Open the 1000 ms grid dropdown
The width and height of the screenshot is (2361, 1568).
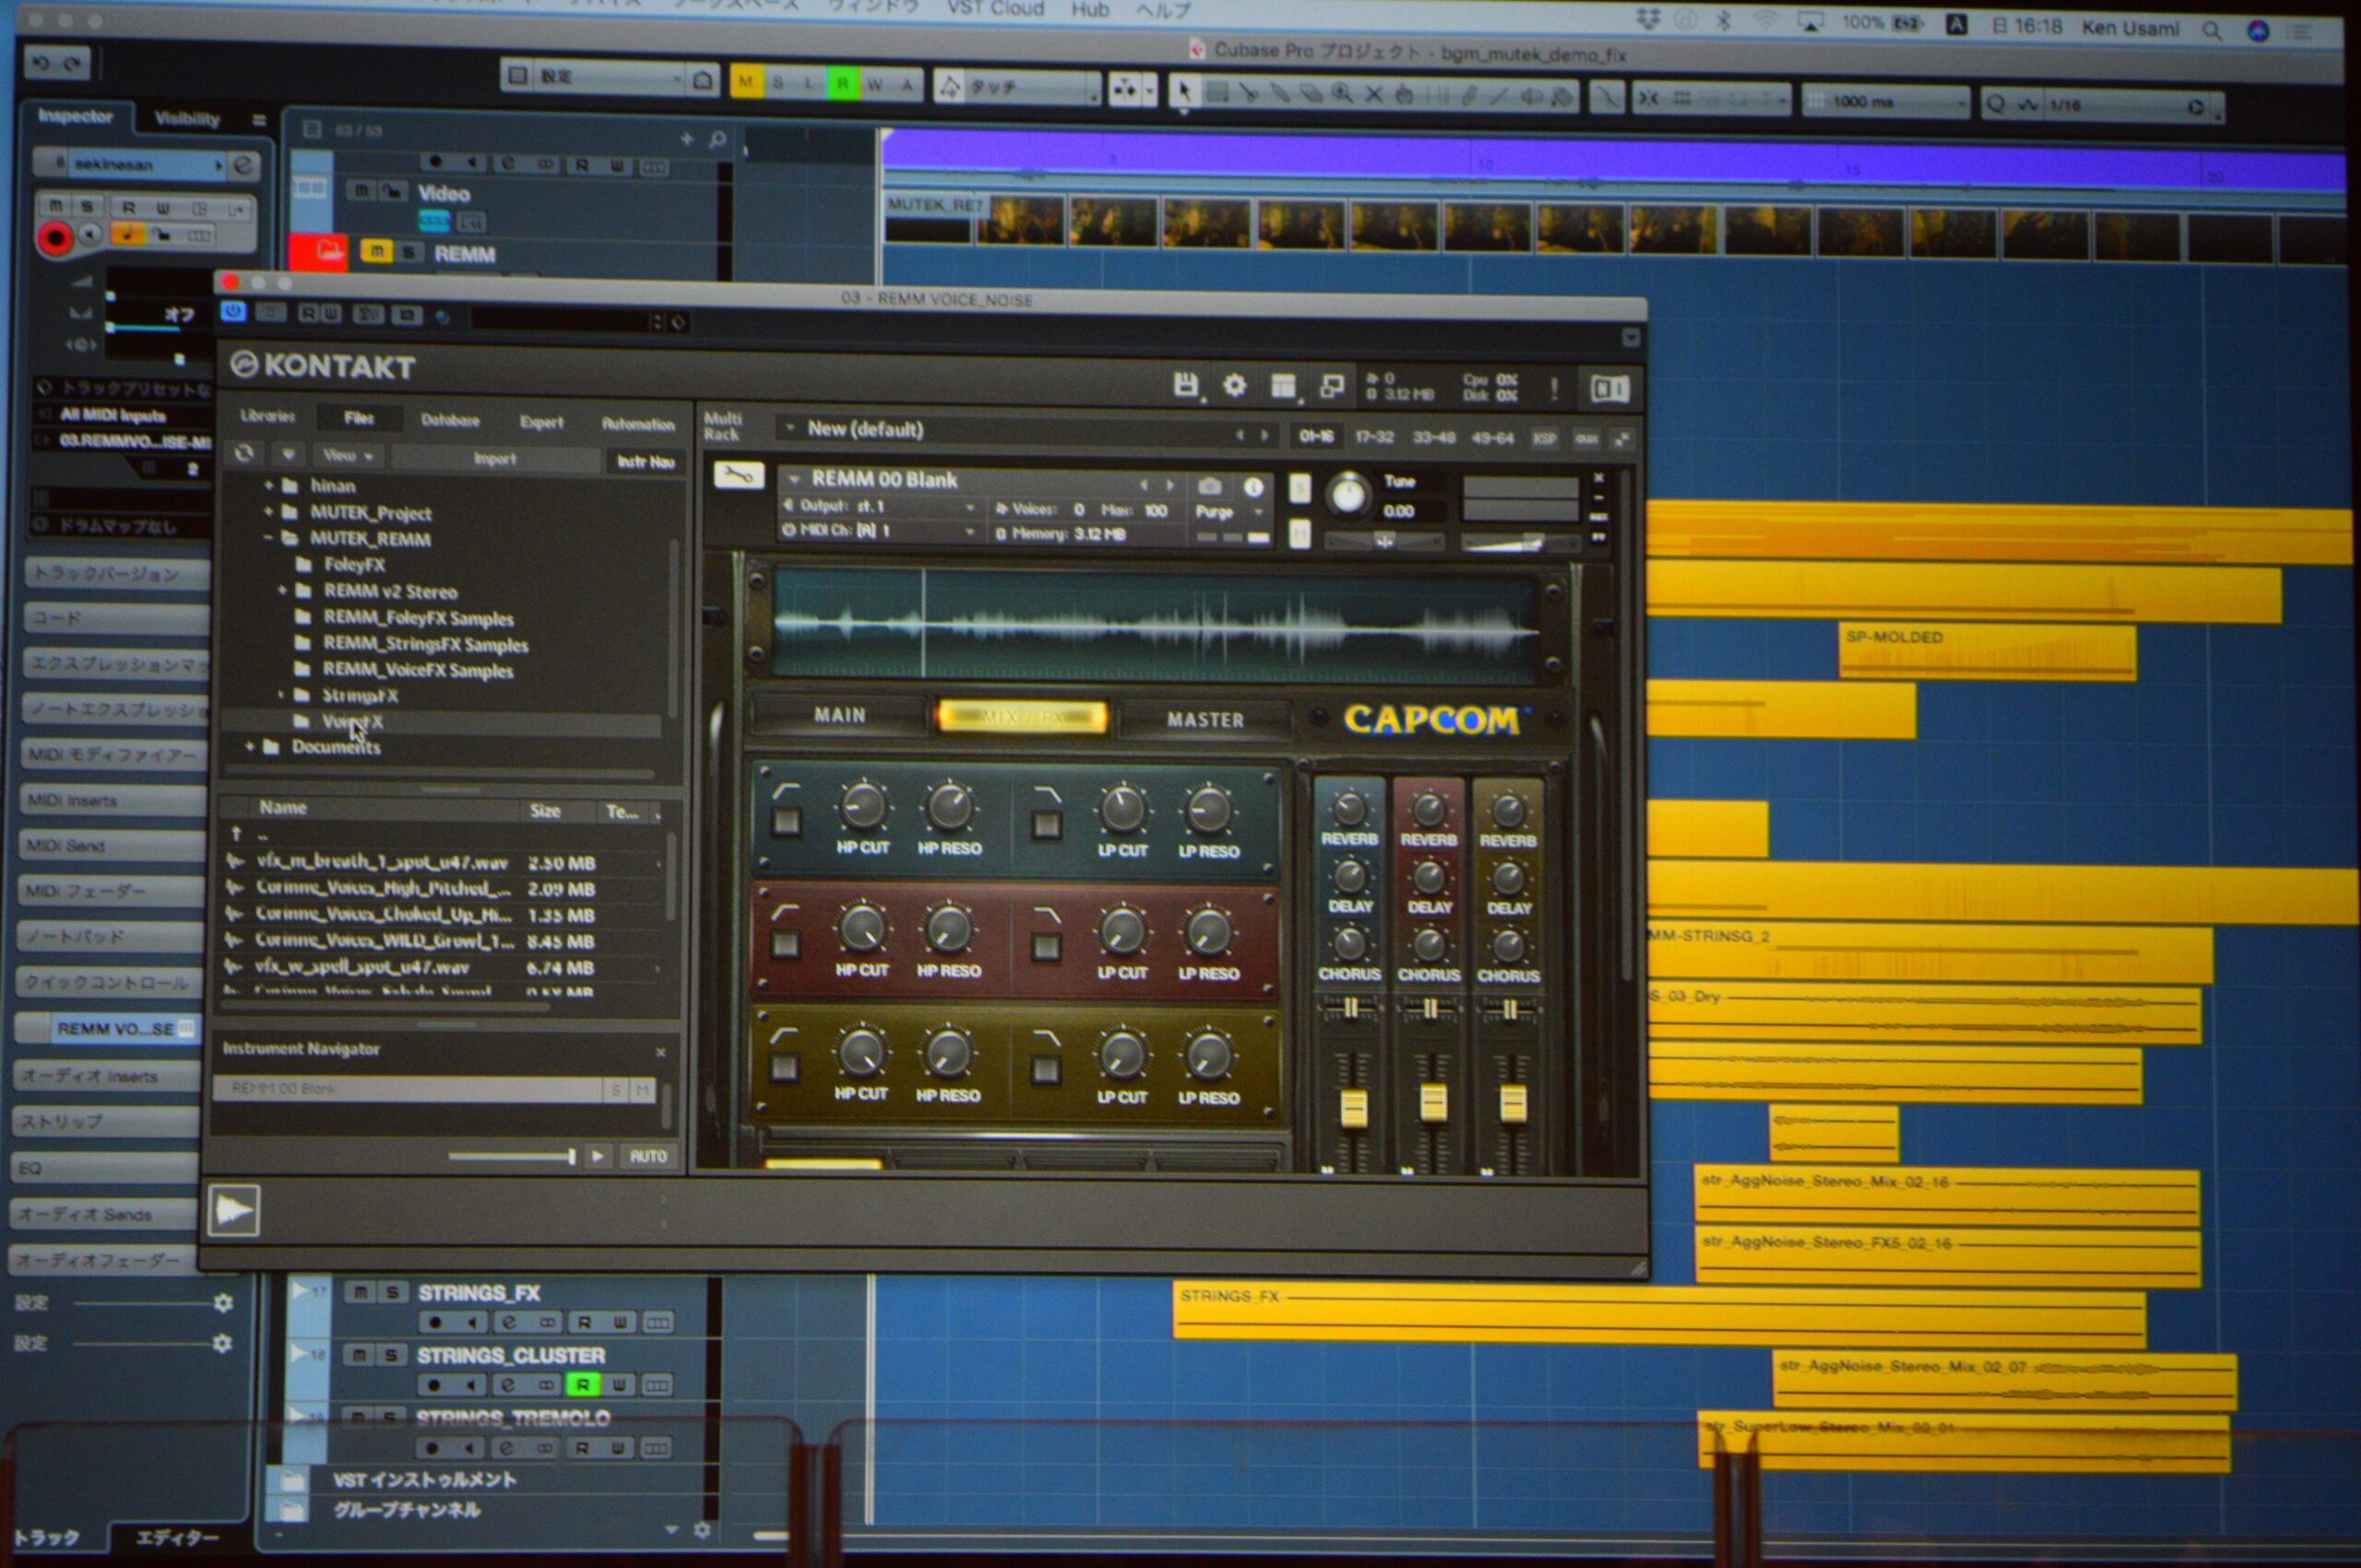(1885, 102)
